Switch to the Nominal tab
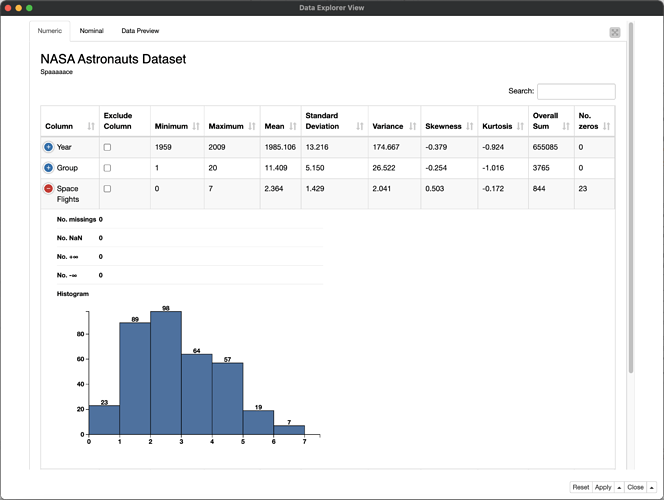The image size is (664, 500). point(91,31)
